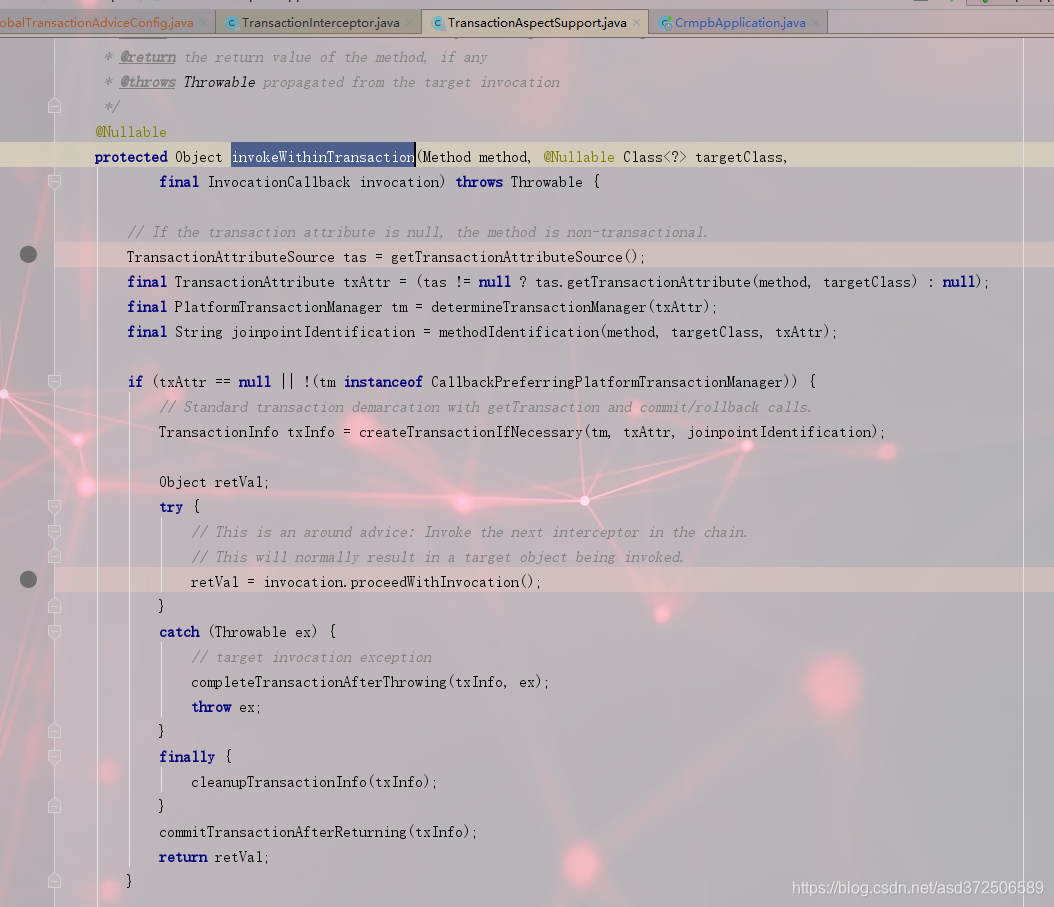
Task: Click getTransactionAttributeSource() call
Action: pos(514,257)
